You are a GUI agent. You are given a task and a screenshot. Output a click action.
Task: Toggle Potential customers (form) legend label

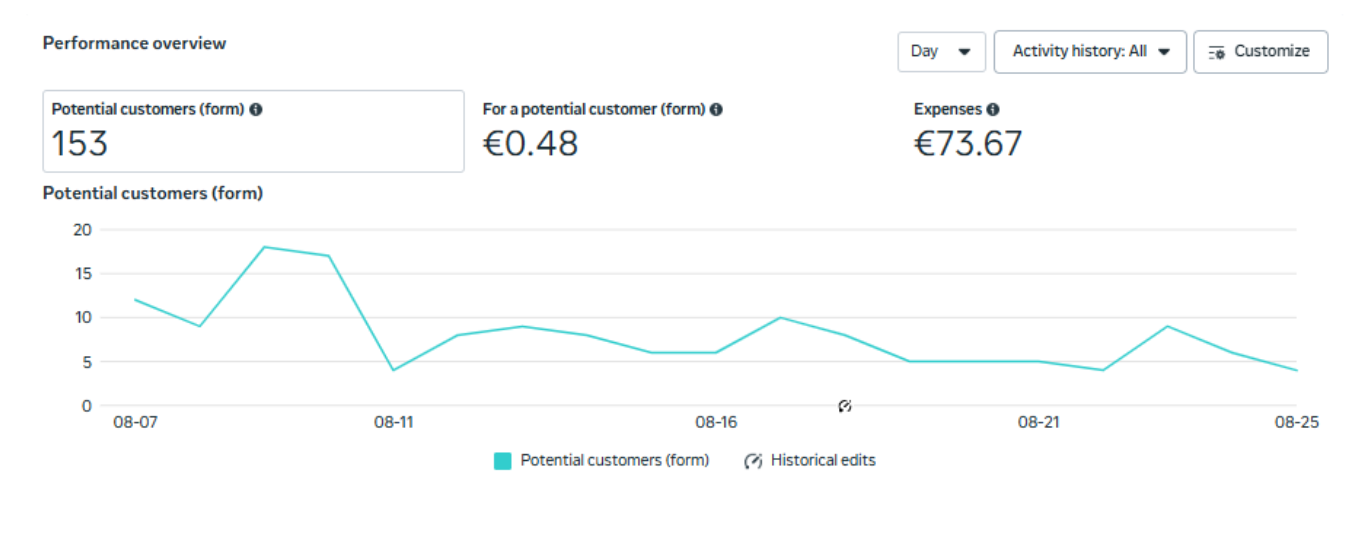pyautogui.click(x=614, y=461)
